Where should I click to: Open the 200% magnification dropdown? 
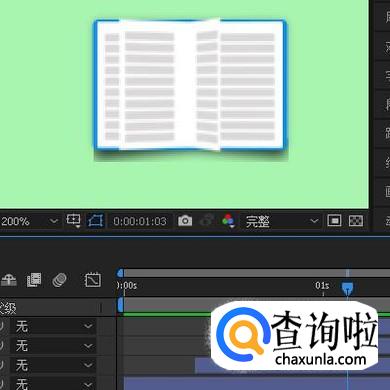[29, 221]
